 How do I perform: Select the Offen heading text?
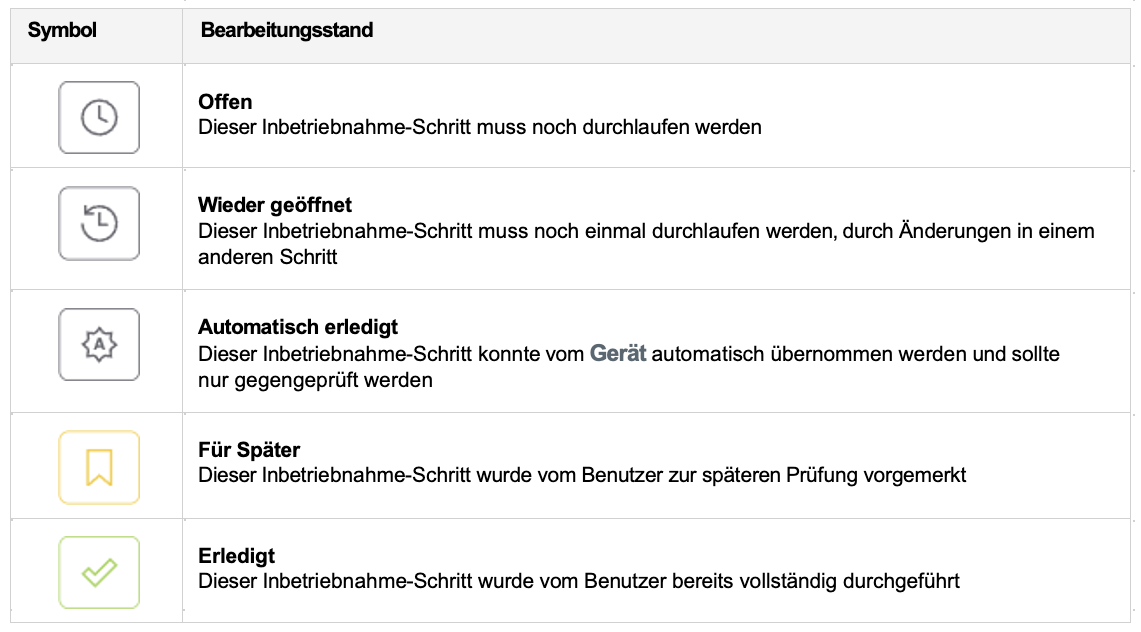pyautogui.click(x=225, y=101)
